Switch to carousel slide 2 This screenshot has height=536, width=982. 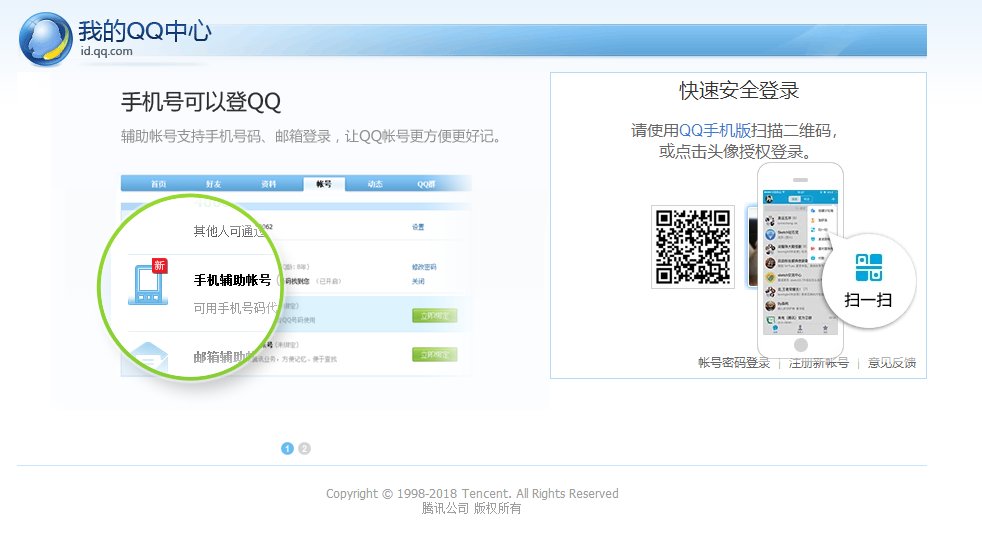coord(305,448)
